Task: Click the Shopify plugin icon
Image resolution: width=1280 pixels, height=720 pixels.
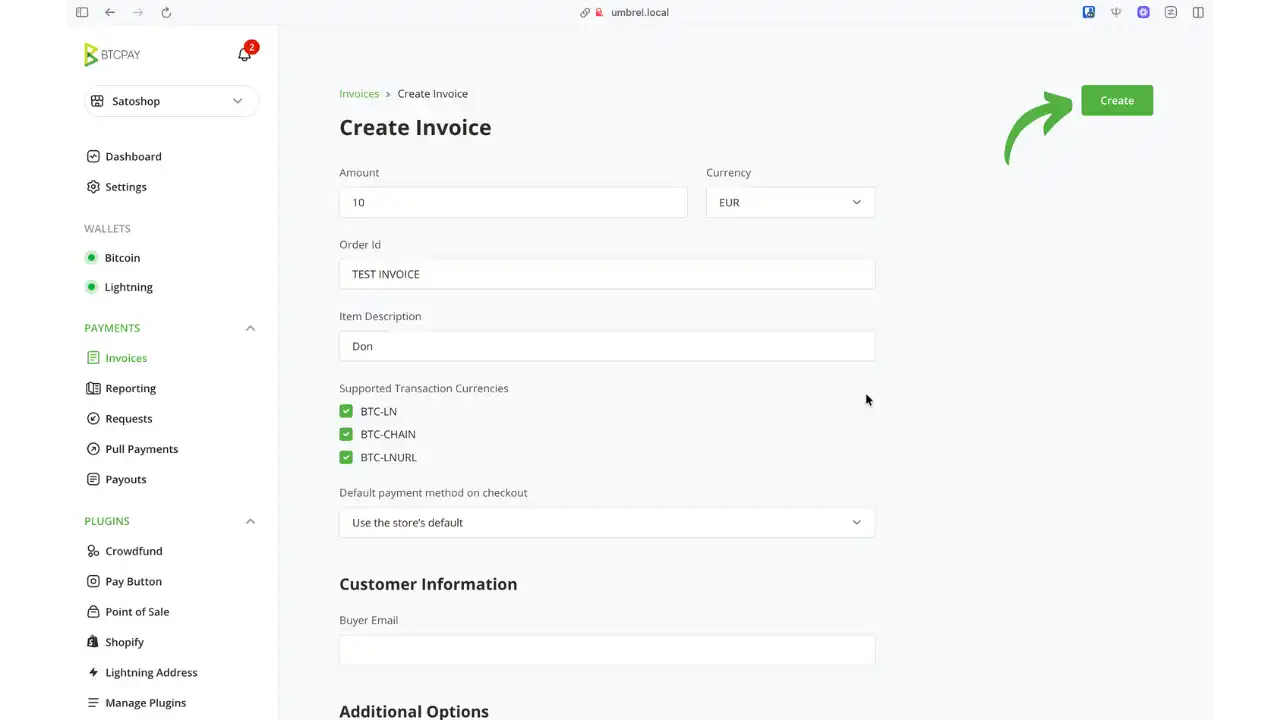Action: click(93, 642)
